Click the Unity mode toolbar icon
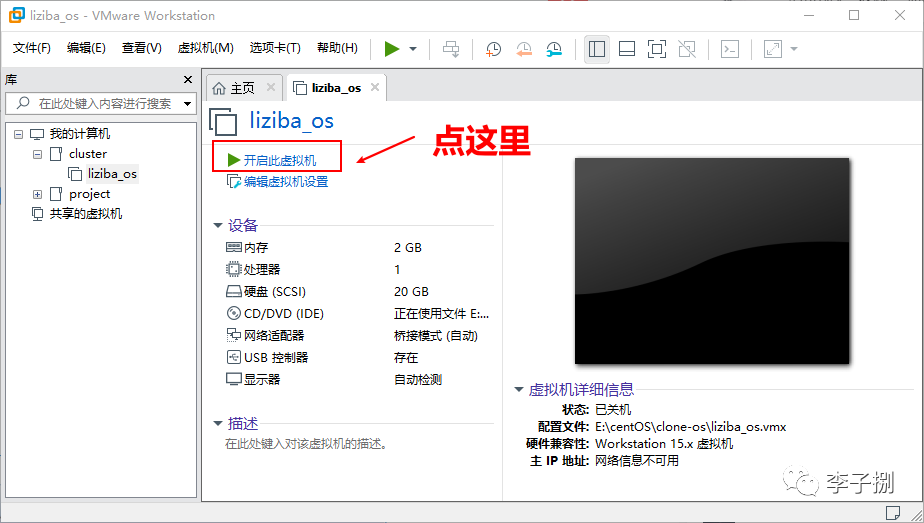Screen dimensions: 924x523 (687, 49)
